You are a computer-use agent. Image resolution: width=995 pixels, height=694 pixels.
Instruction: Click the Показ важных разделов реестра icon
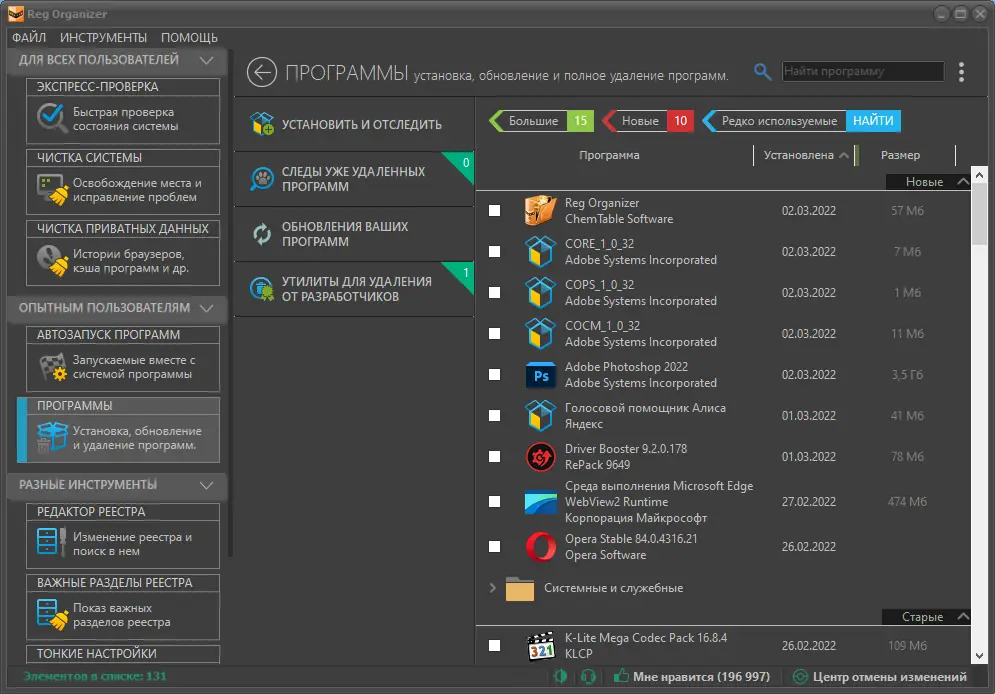(52, 614)
